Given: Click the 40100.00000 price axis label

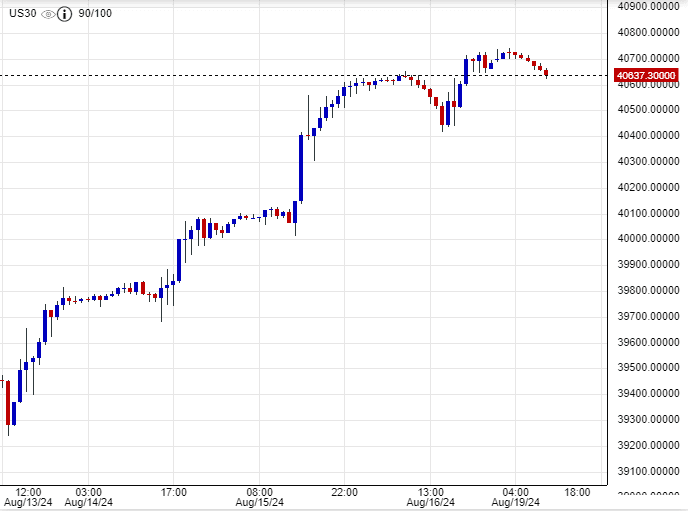Looking at the screenshot, I should point(648,213).
